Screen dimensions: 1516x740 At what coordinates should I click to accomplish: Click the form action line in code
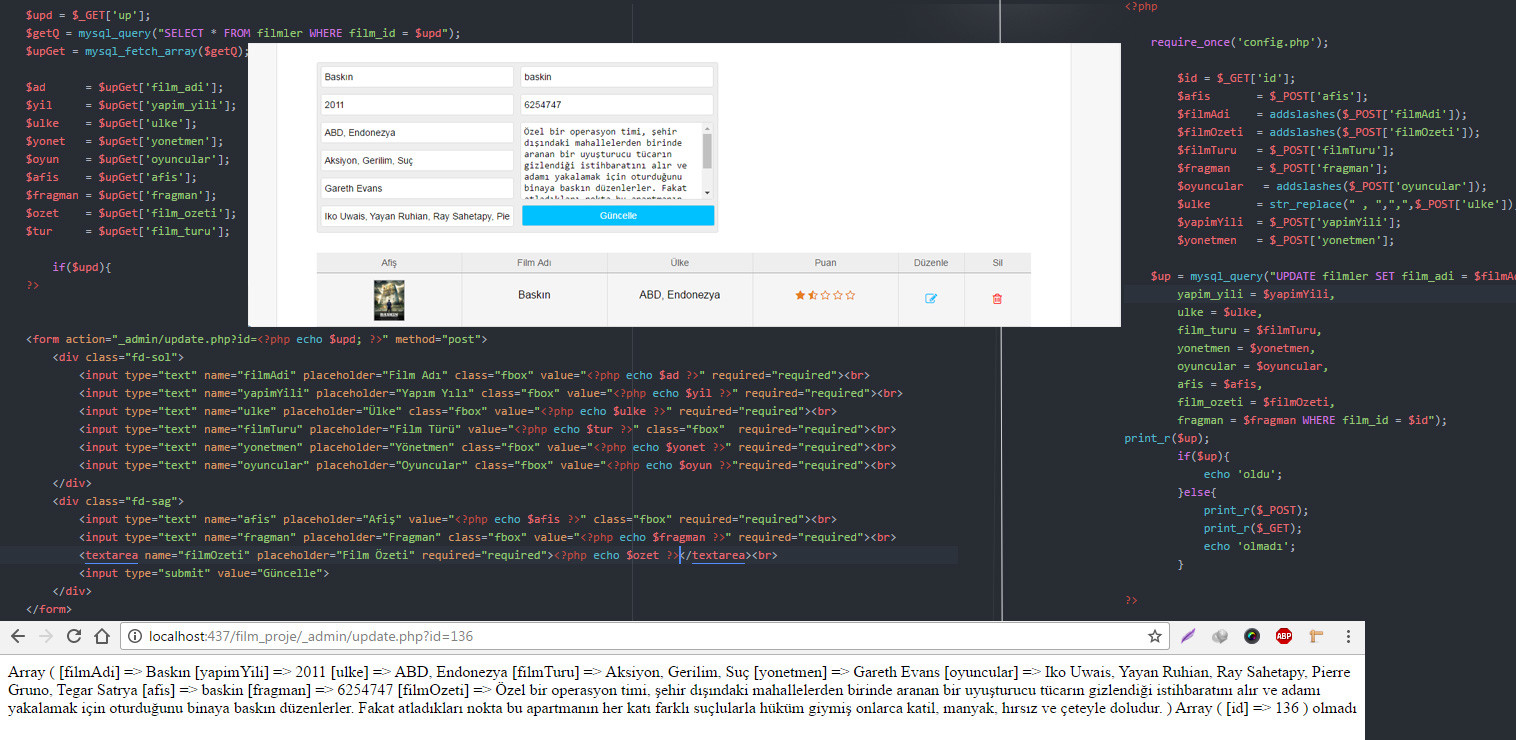(256, 339)
